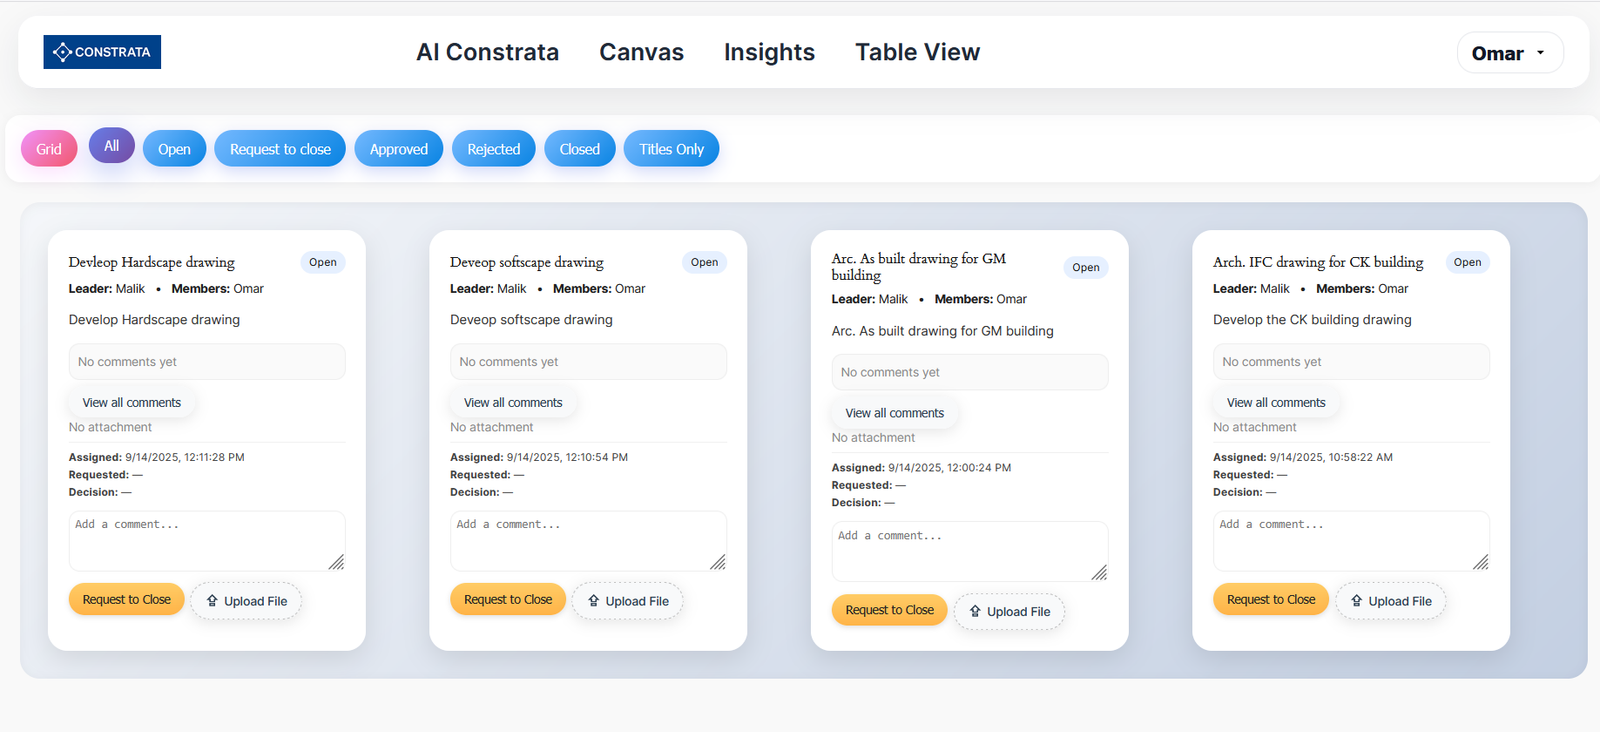This screenshot has height=732, width=1600.
Task: Request to Close the Hardscape drawing task
Action: (127, 600)
